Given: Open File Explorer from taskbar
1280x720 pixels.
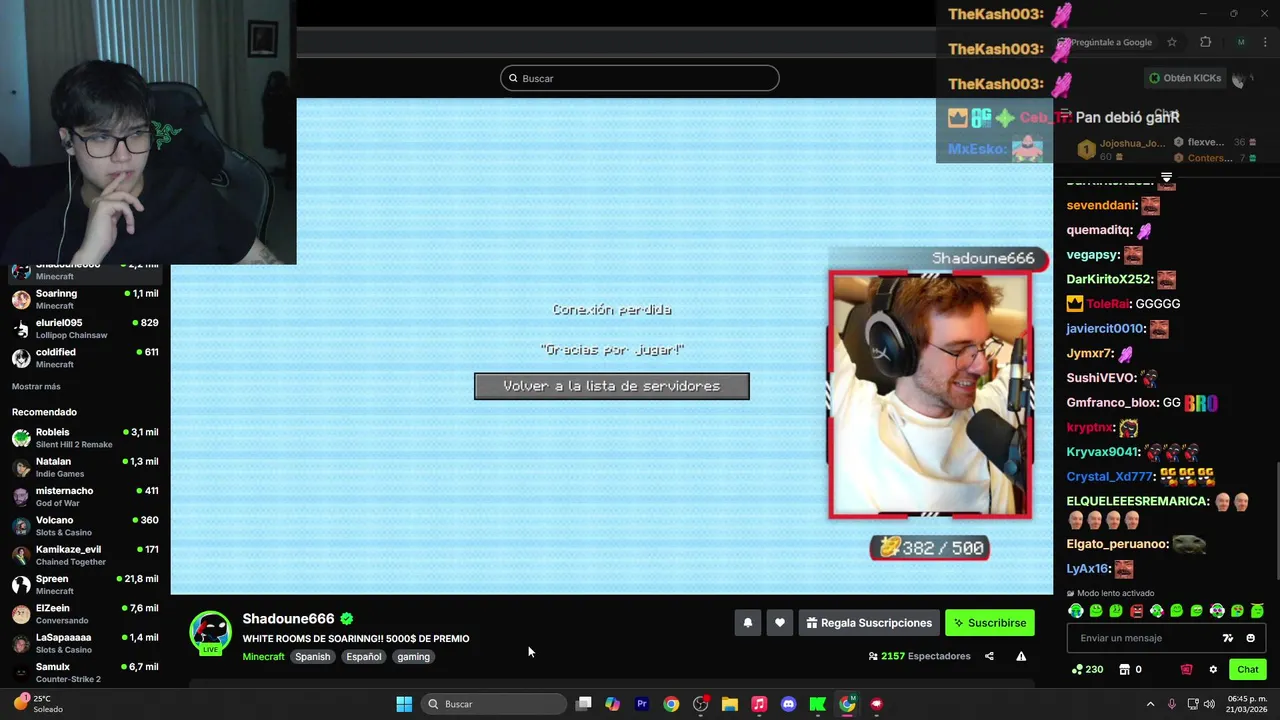Looking at the screenshot, I should tap(730, 704).
